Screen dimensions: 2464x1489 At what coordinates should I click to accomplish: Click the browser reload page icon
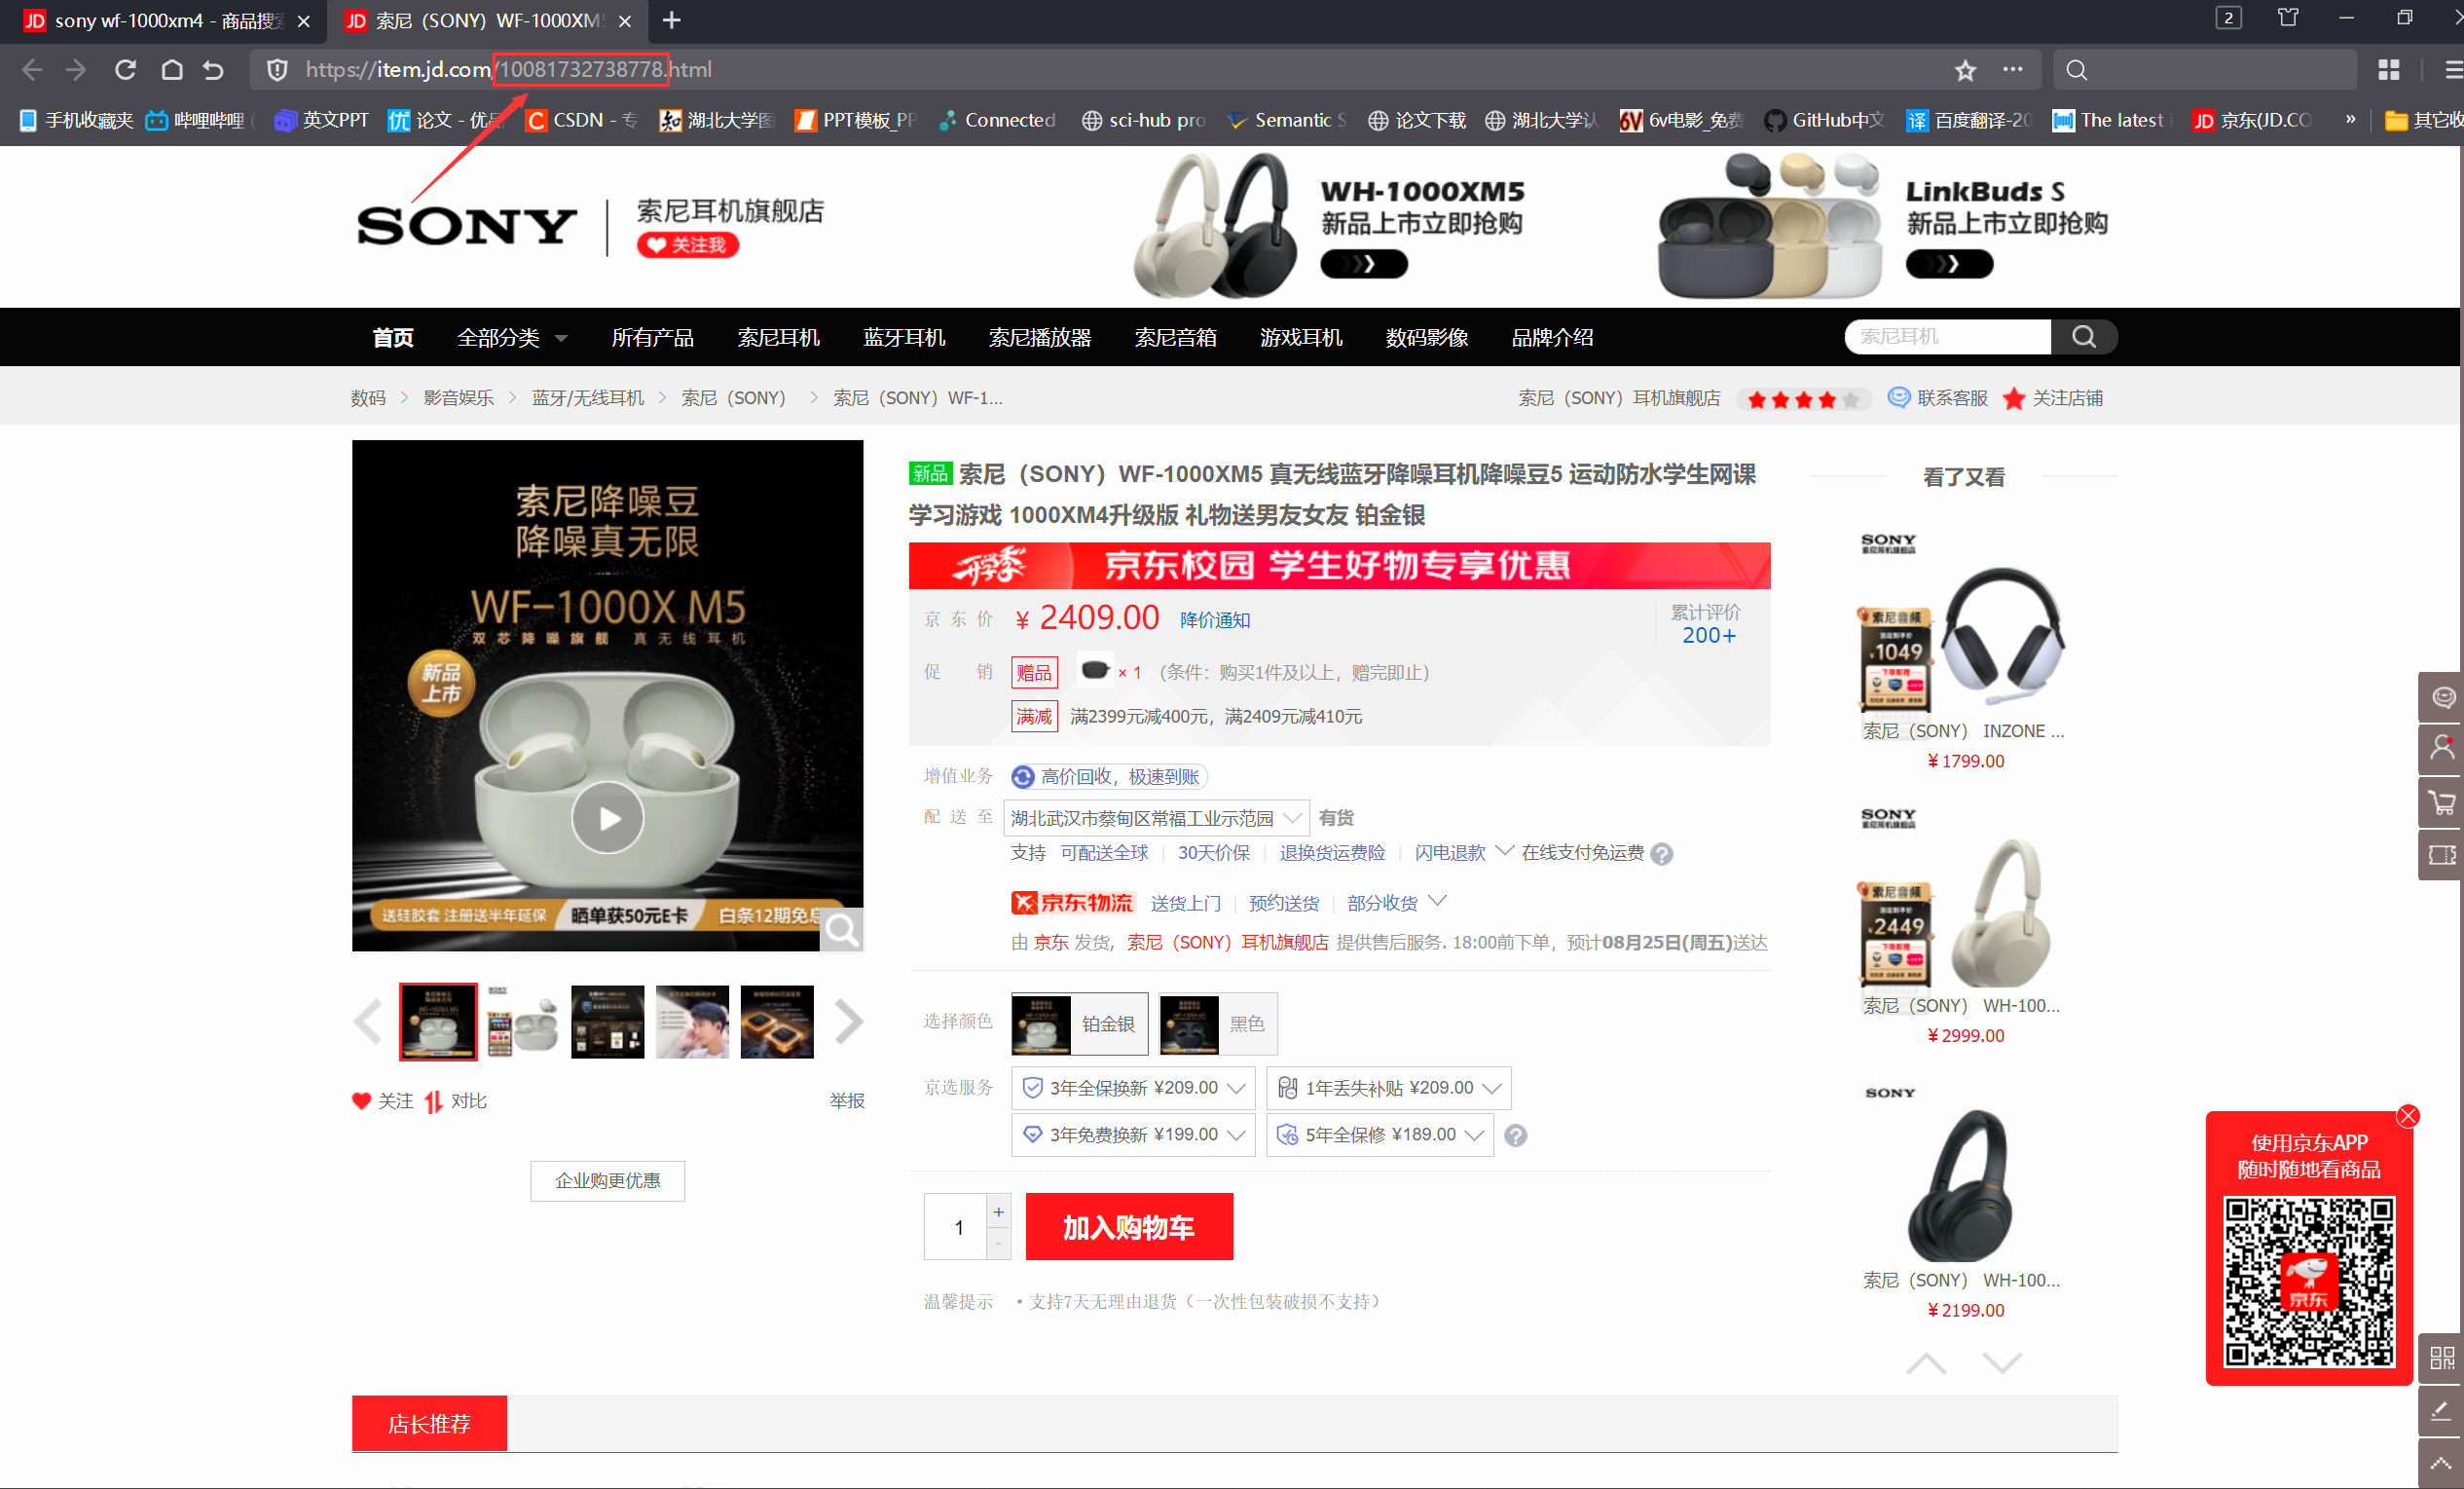pos(125,70)
